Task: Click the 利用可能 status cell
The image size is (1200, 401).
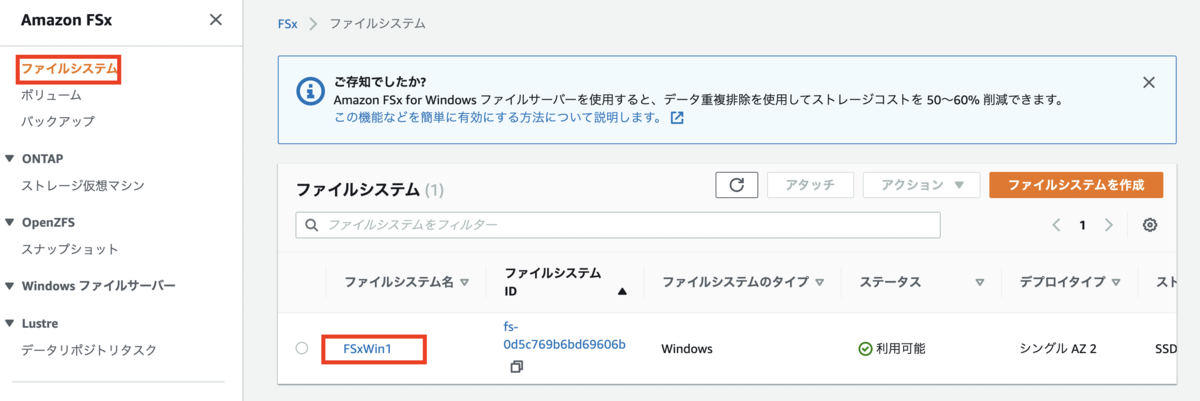Action: click(x=892, y=349)
